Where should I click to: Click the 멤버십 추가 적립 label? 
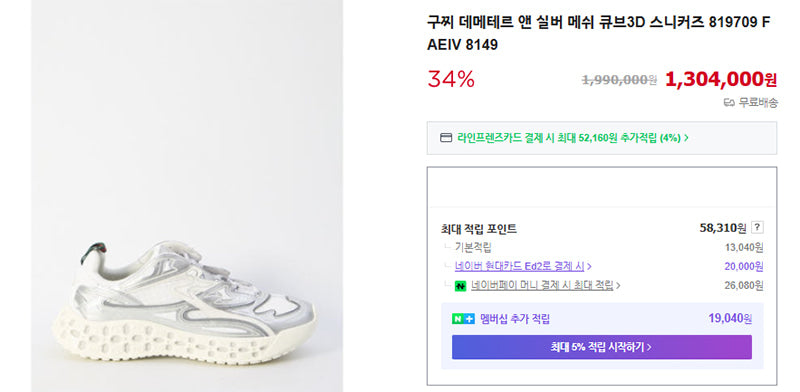coord(515,320)
